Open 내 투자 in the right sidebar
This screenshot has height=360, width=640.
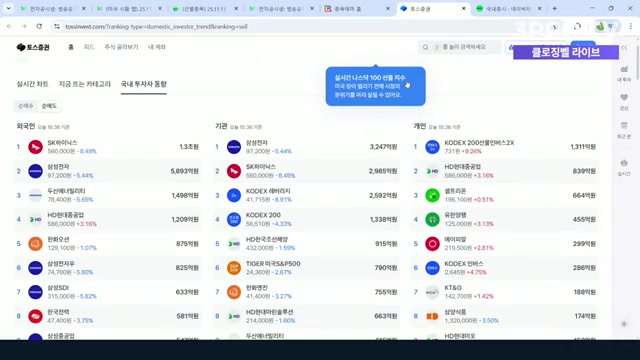(624, 73)
